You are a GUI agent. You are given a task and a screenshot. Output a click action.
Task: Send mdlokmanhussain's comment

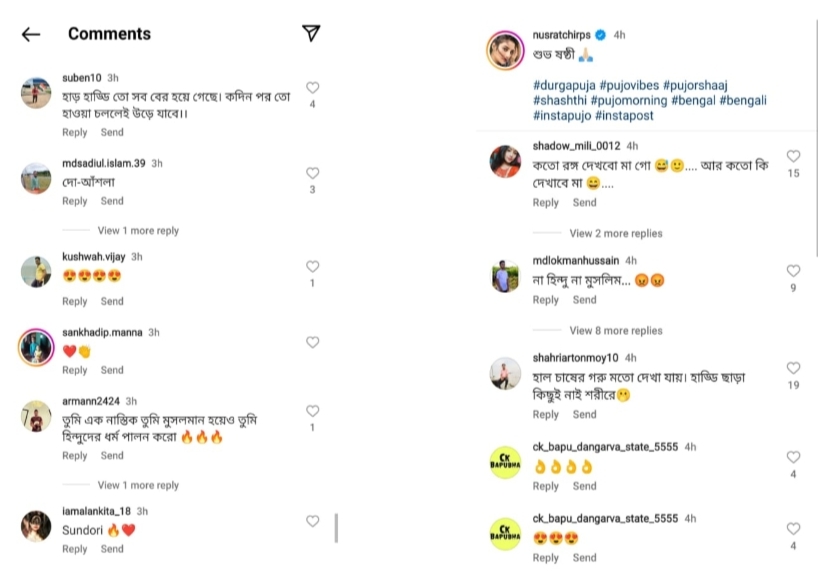click(584, 300)
